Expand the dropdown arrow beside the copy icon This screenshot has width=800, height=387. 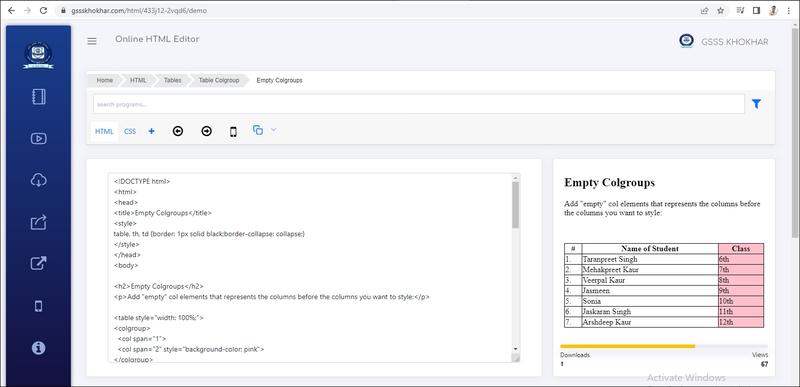pyautogui.click(x=273, y=130)
